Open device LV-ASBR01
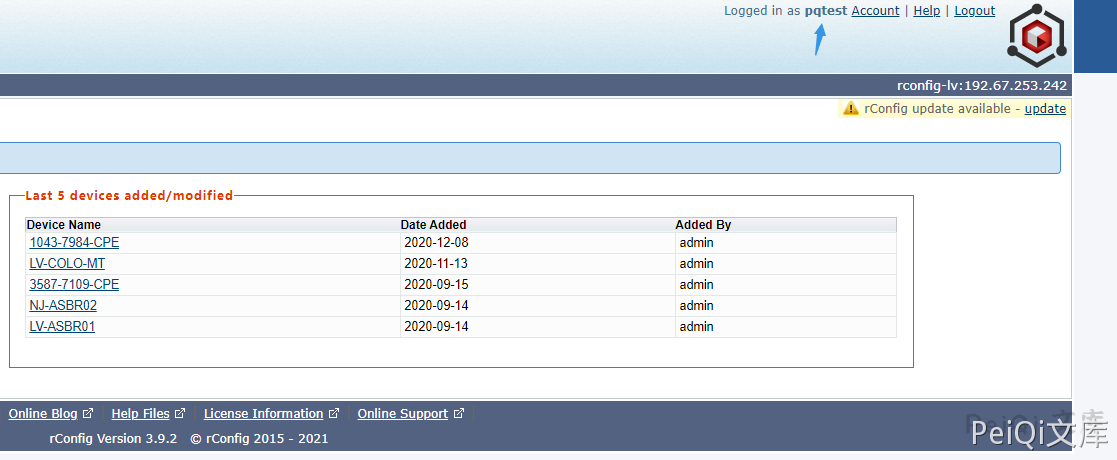This screenshot has width=1117, height=460. [62, 327]
